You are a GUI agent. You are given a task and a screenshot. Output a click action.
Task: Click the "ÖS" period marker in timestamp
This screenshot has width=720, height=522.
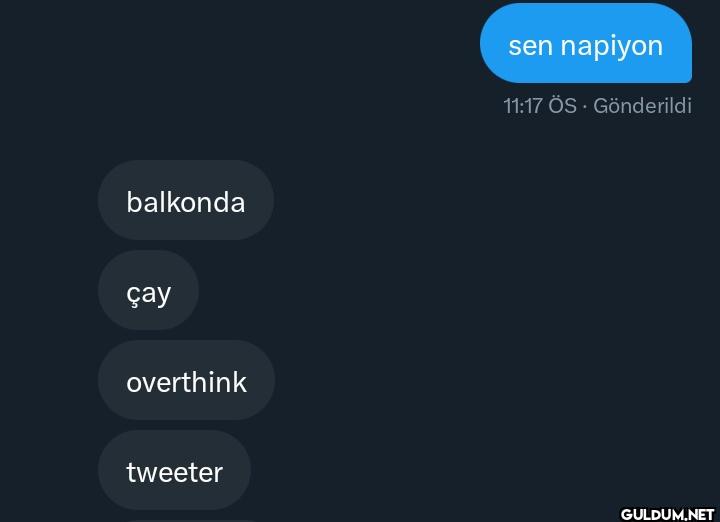563,105
